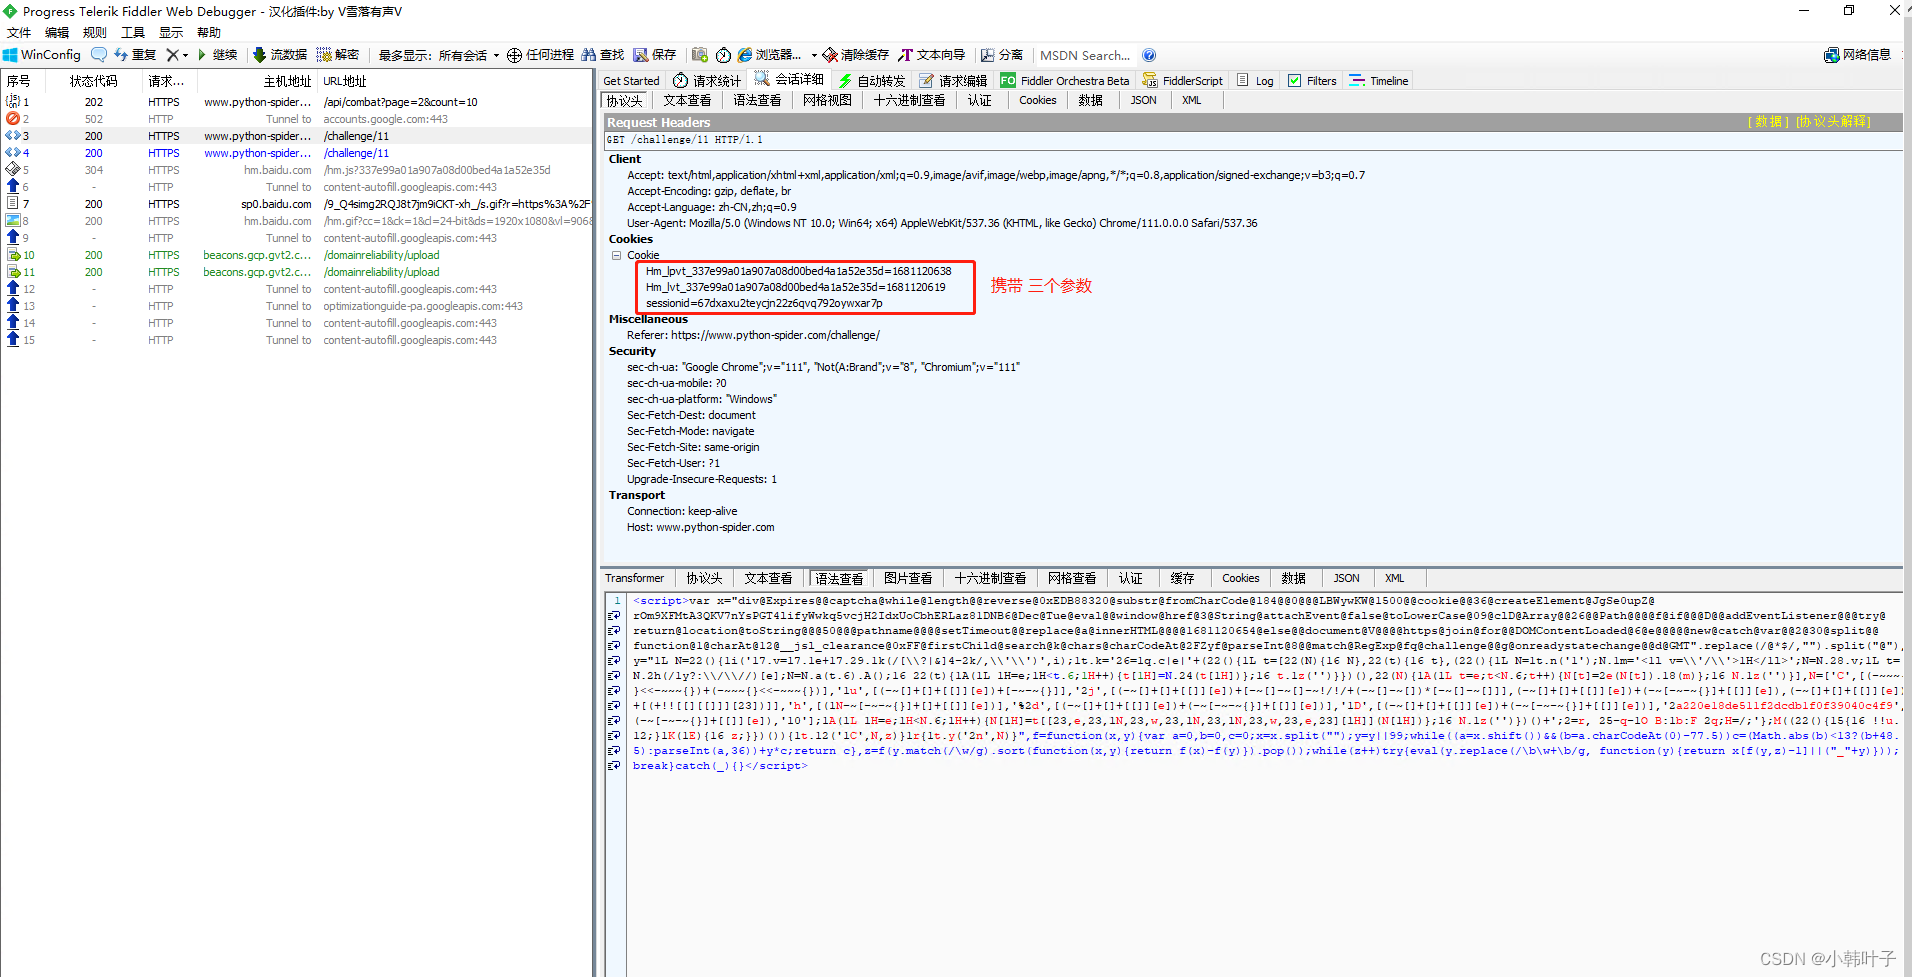Open the 编辑 (Edit) menu
Viewport: 1912px width, 977px height.
click(x=57, y=32)
